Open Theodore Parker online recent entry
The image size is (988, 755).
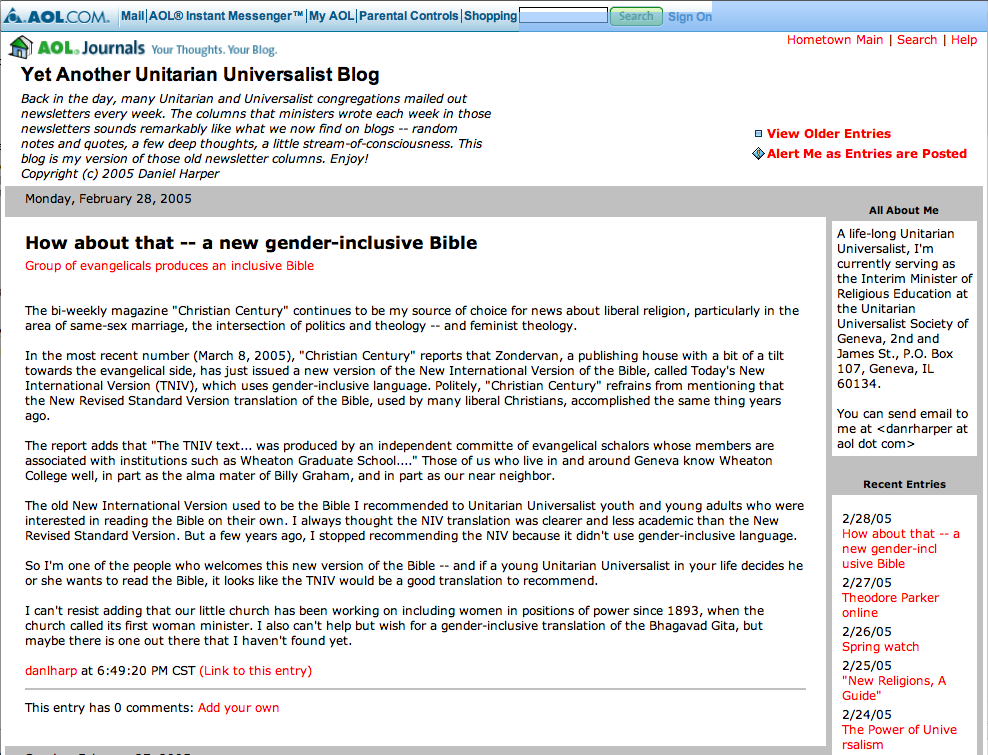pyautogui.click(x=890, y=605)
